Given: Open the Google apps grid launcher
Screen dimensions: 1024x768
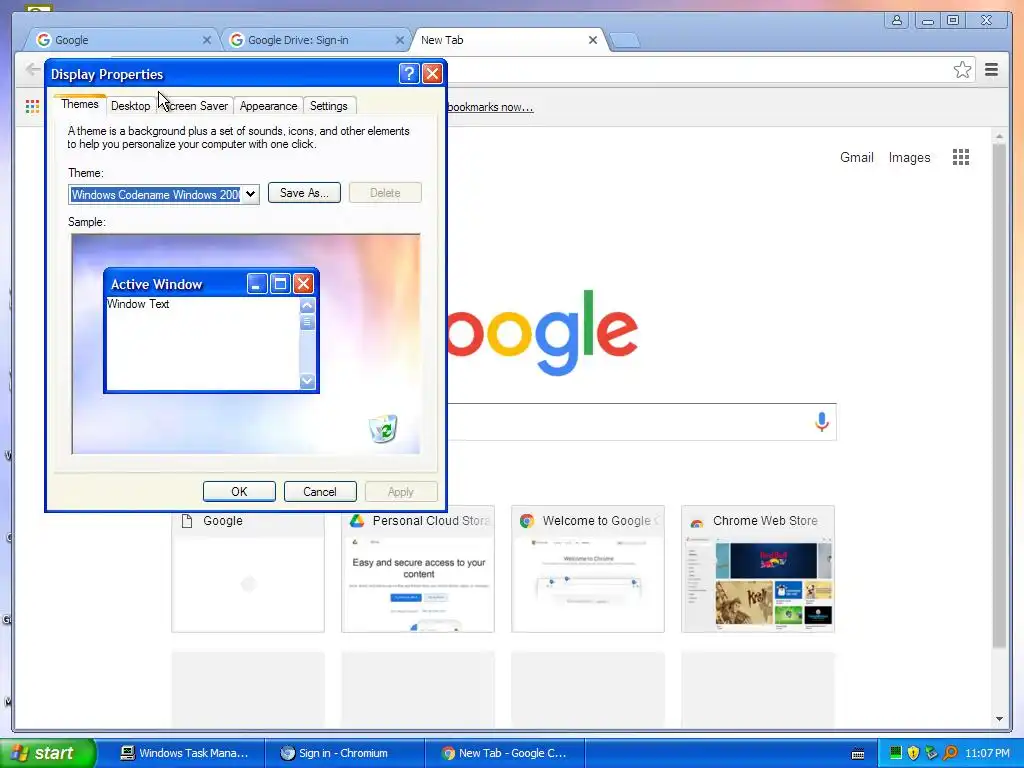Looking at the screenshot, I should click(961, 157).
